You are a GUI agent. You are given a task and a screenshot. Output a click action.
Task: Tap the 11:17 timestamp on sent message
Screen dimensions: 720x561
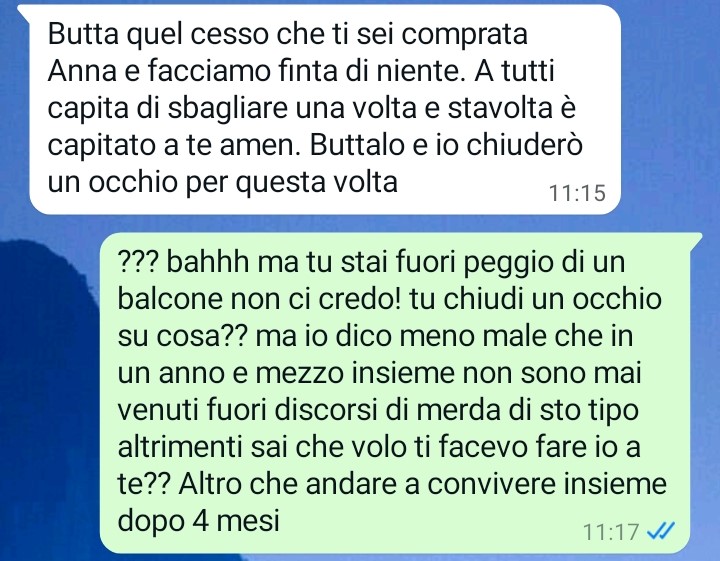pyautogui.click(x=611, y=532)
